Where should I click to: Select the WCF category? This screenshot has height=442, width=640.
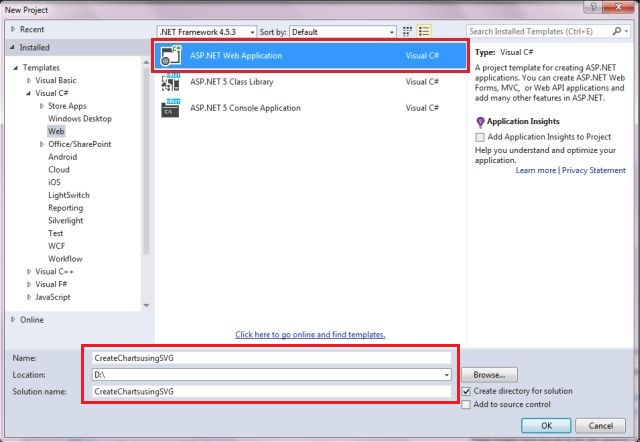point(56,246)
